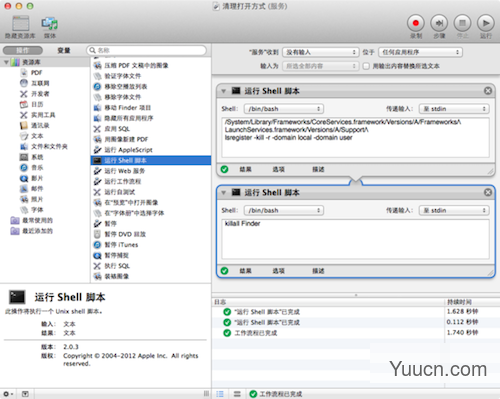Focus the 名称 search field
The height and width of the screenshot is (399, 500).
pos(147,50)
